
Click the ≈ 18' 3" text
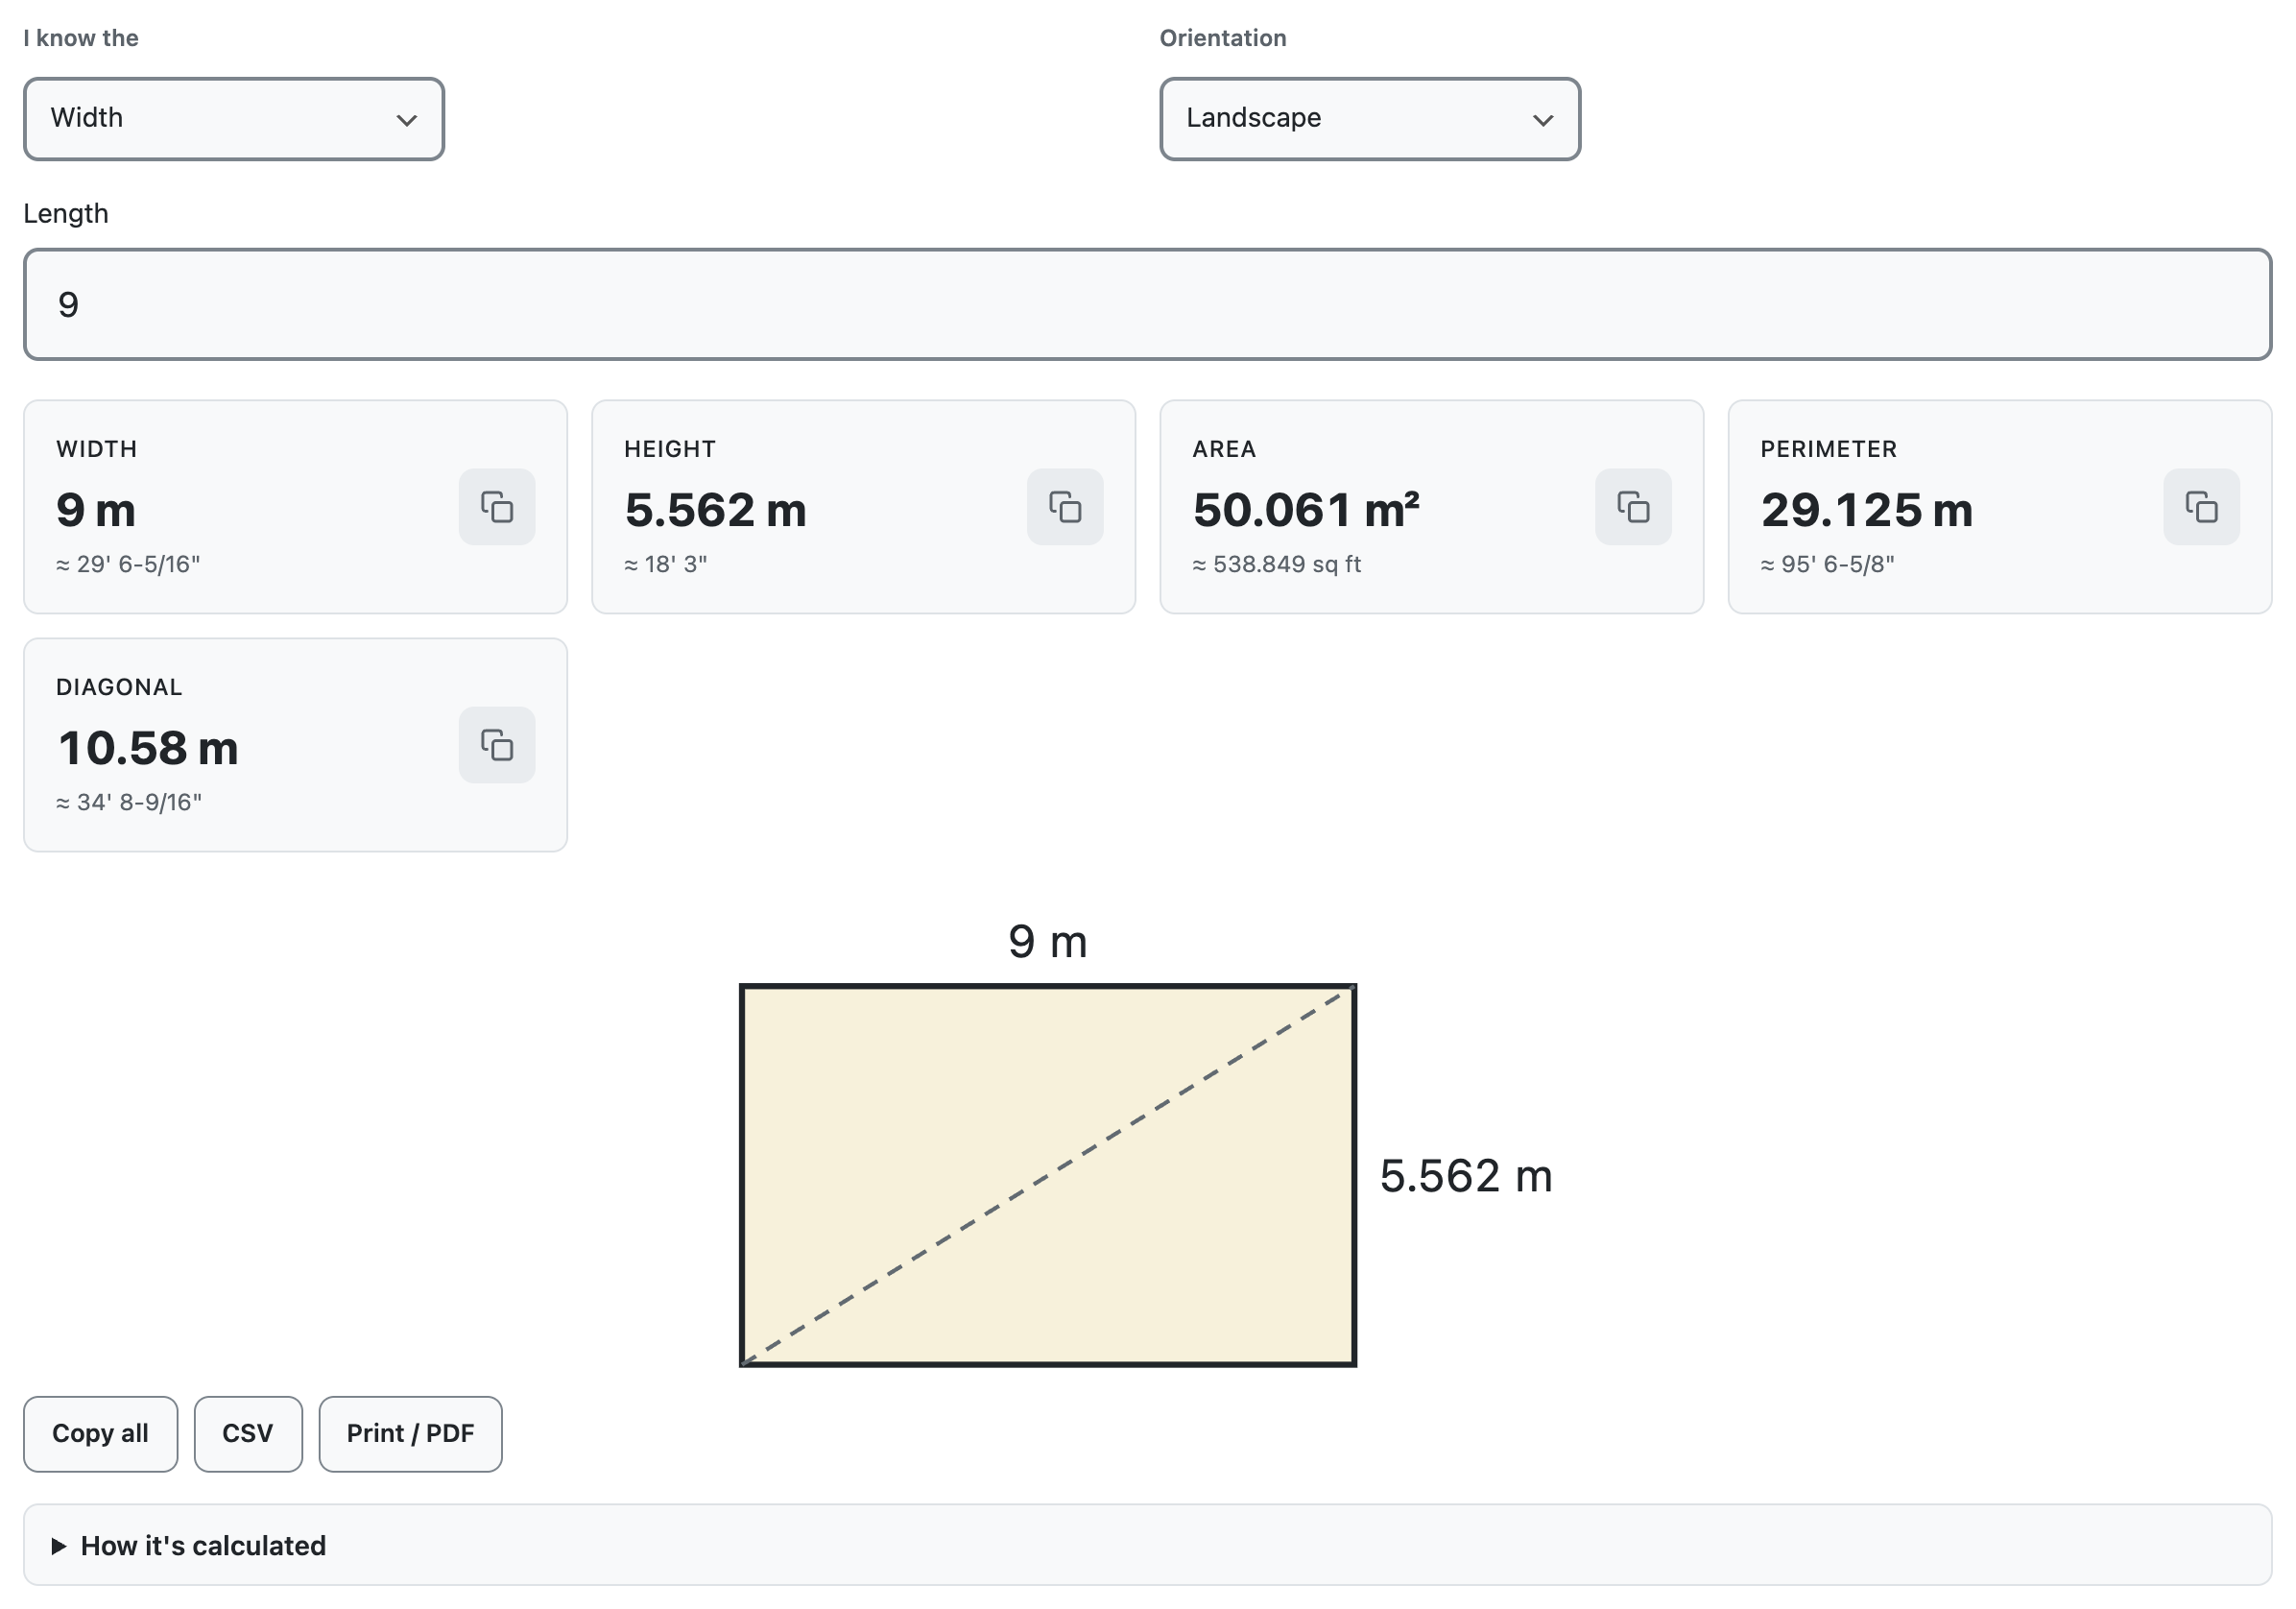[666, 565]
